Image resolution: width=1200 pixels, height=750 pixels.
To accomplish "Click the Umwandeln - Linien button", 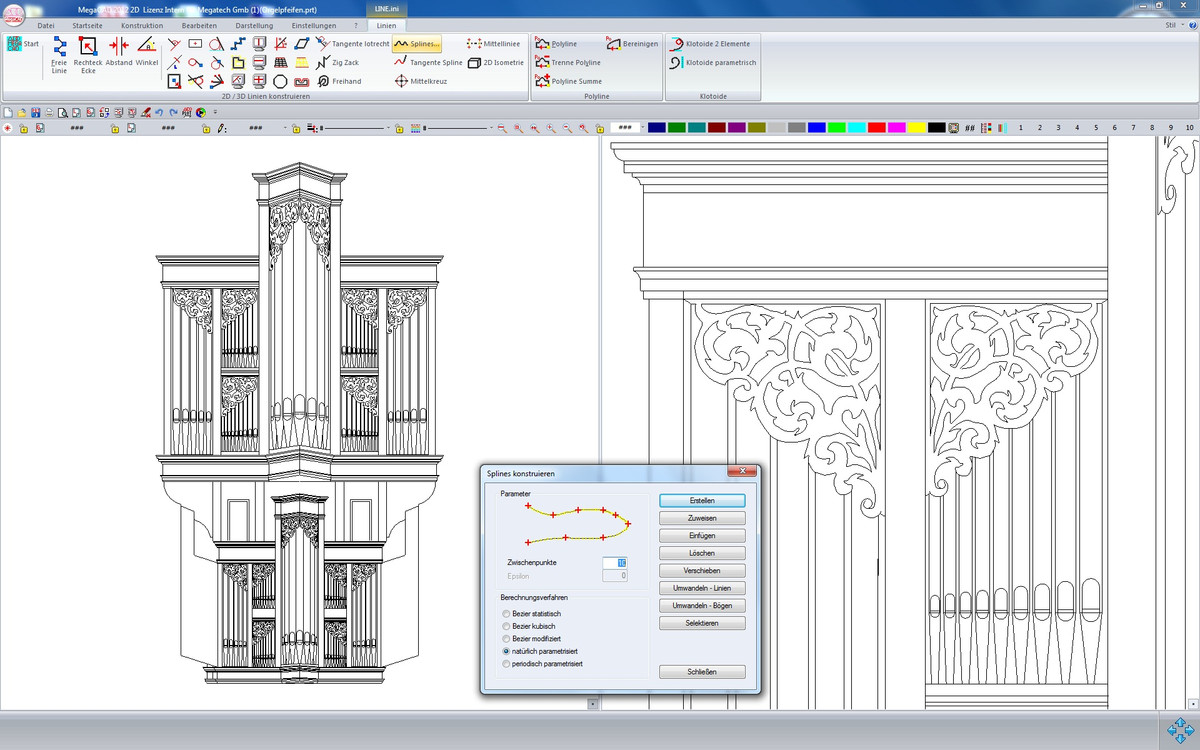I will click(702, 588).
